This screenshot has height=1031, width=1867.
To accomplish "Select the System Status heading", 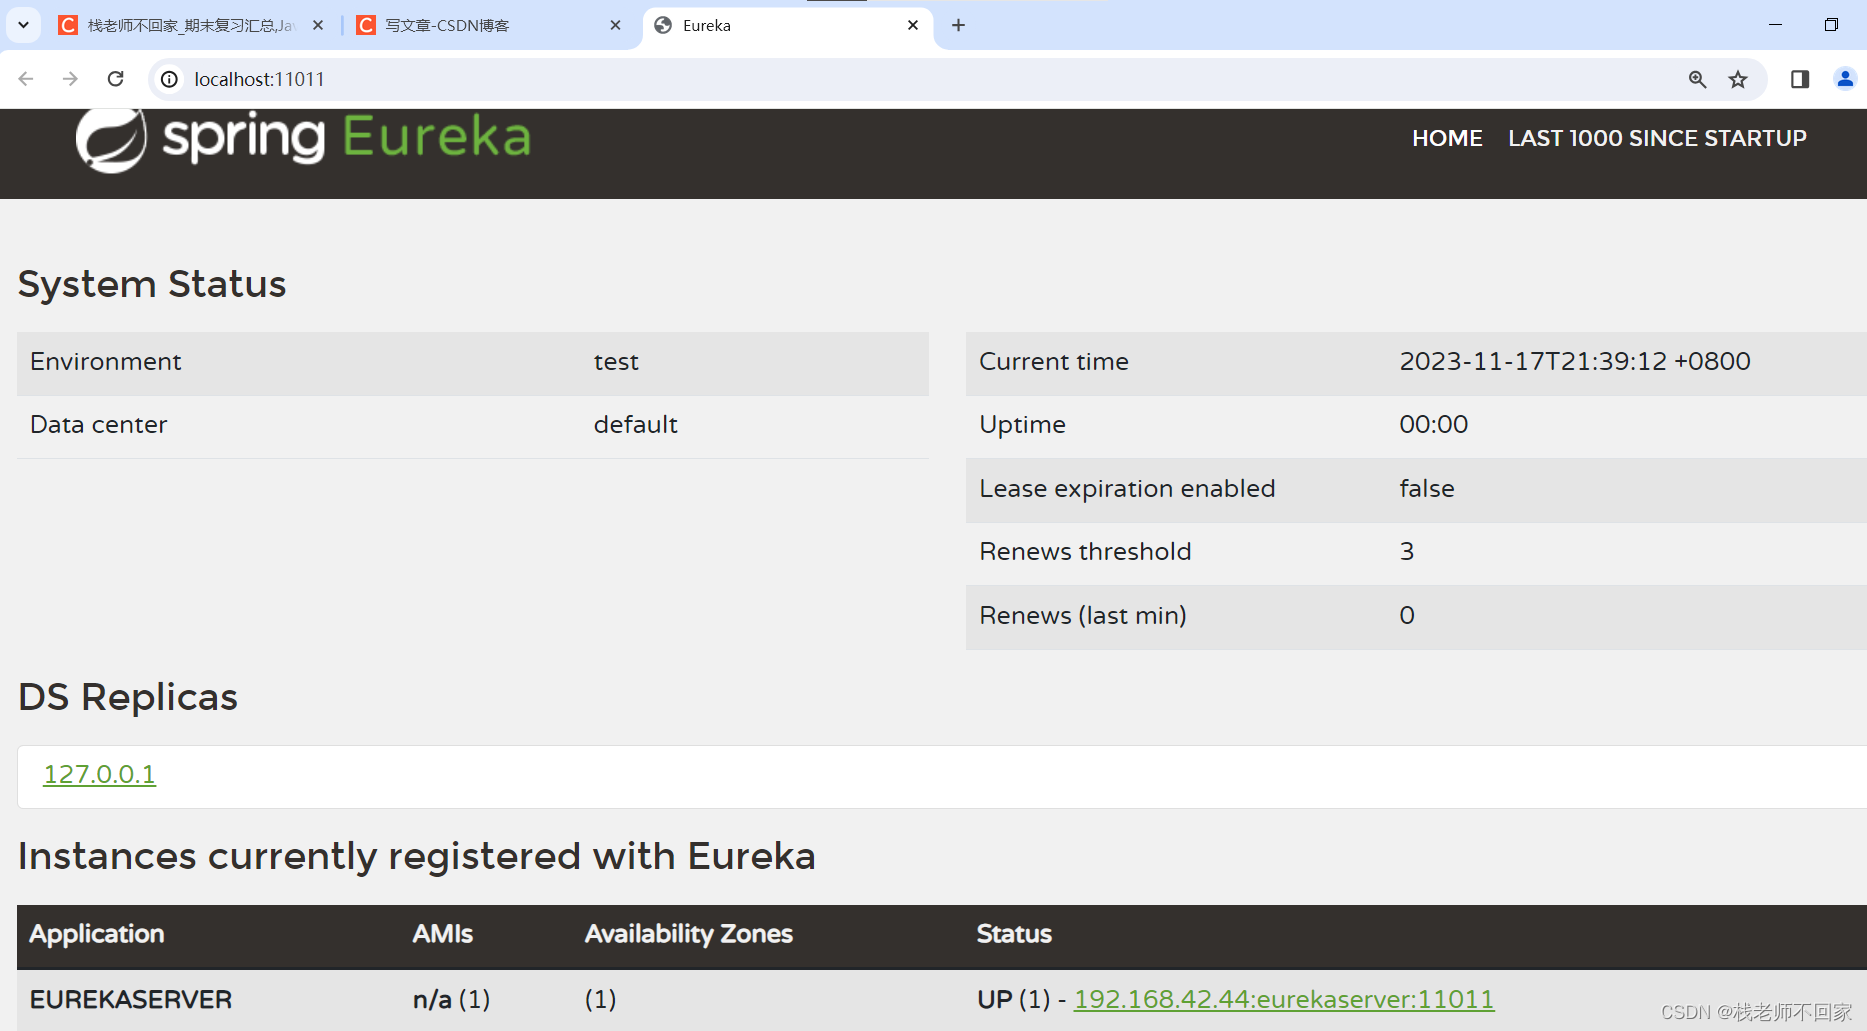I will (x=152, y=284).
